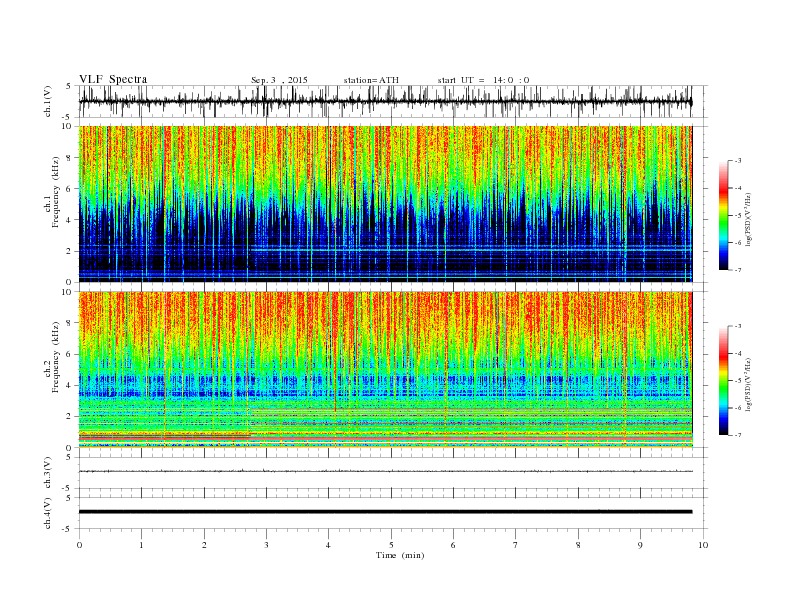
Task: Click the "ch.4(V)" axis label
Action: point(48,513)
